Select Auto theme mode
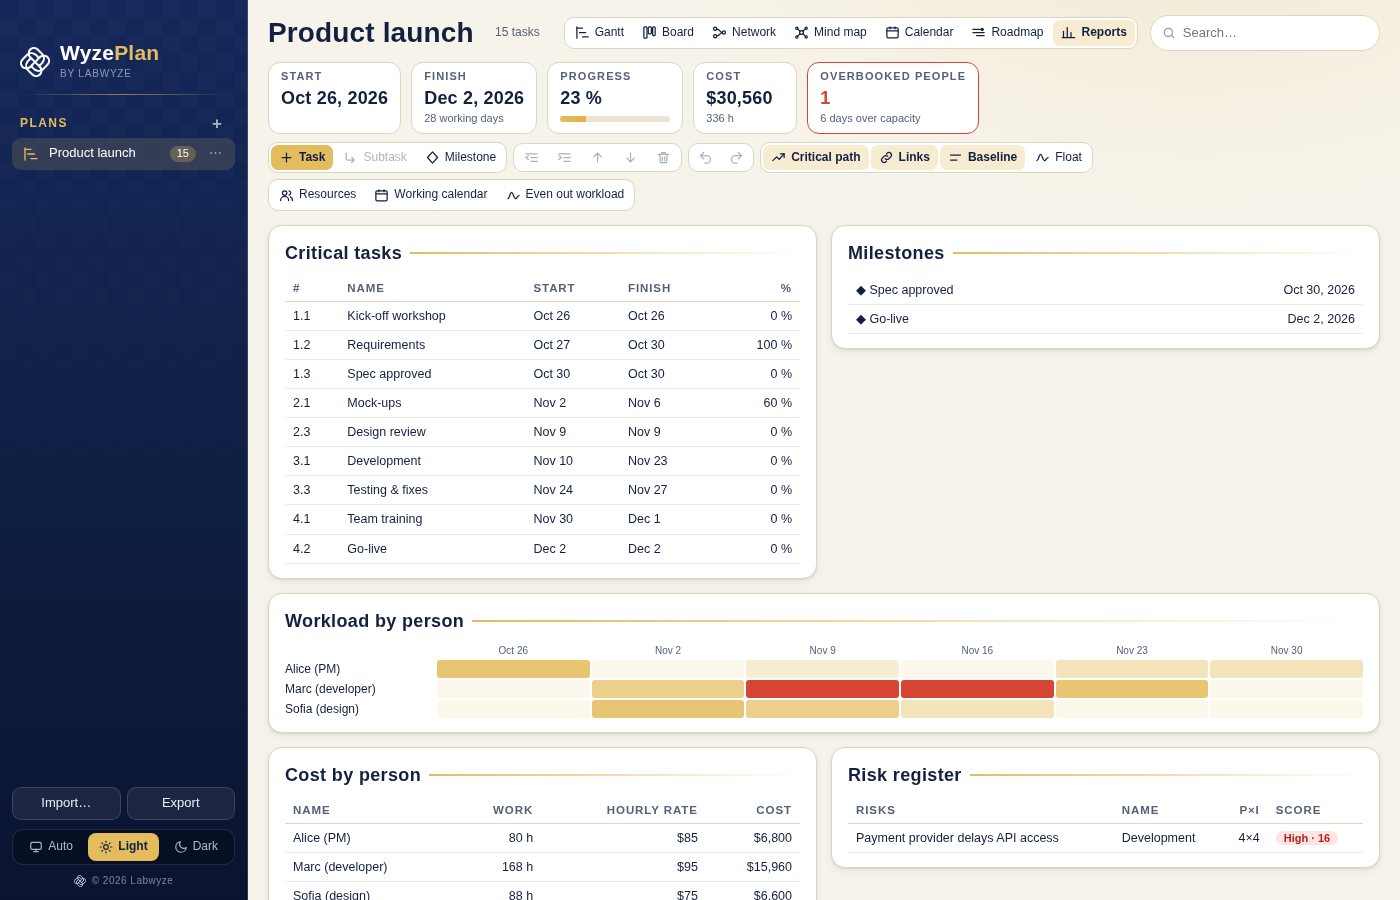 coord(51,847)
